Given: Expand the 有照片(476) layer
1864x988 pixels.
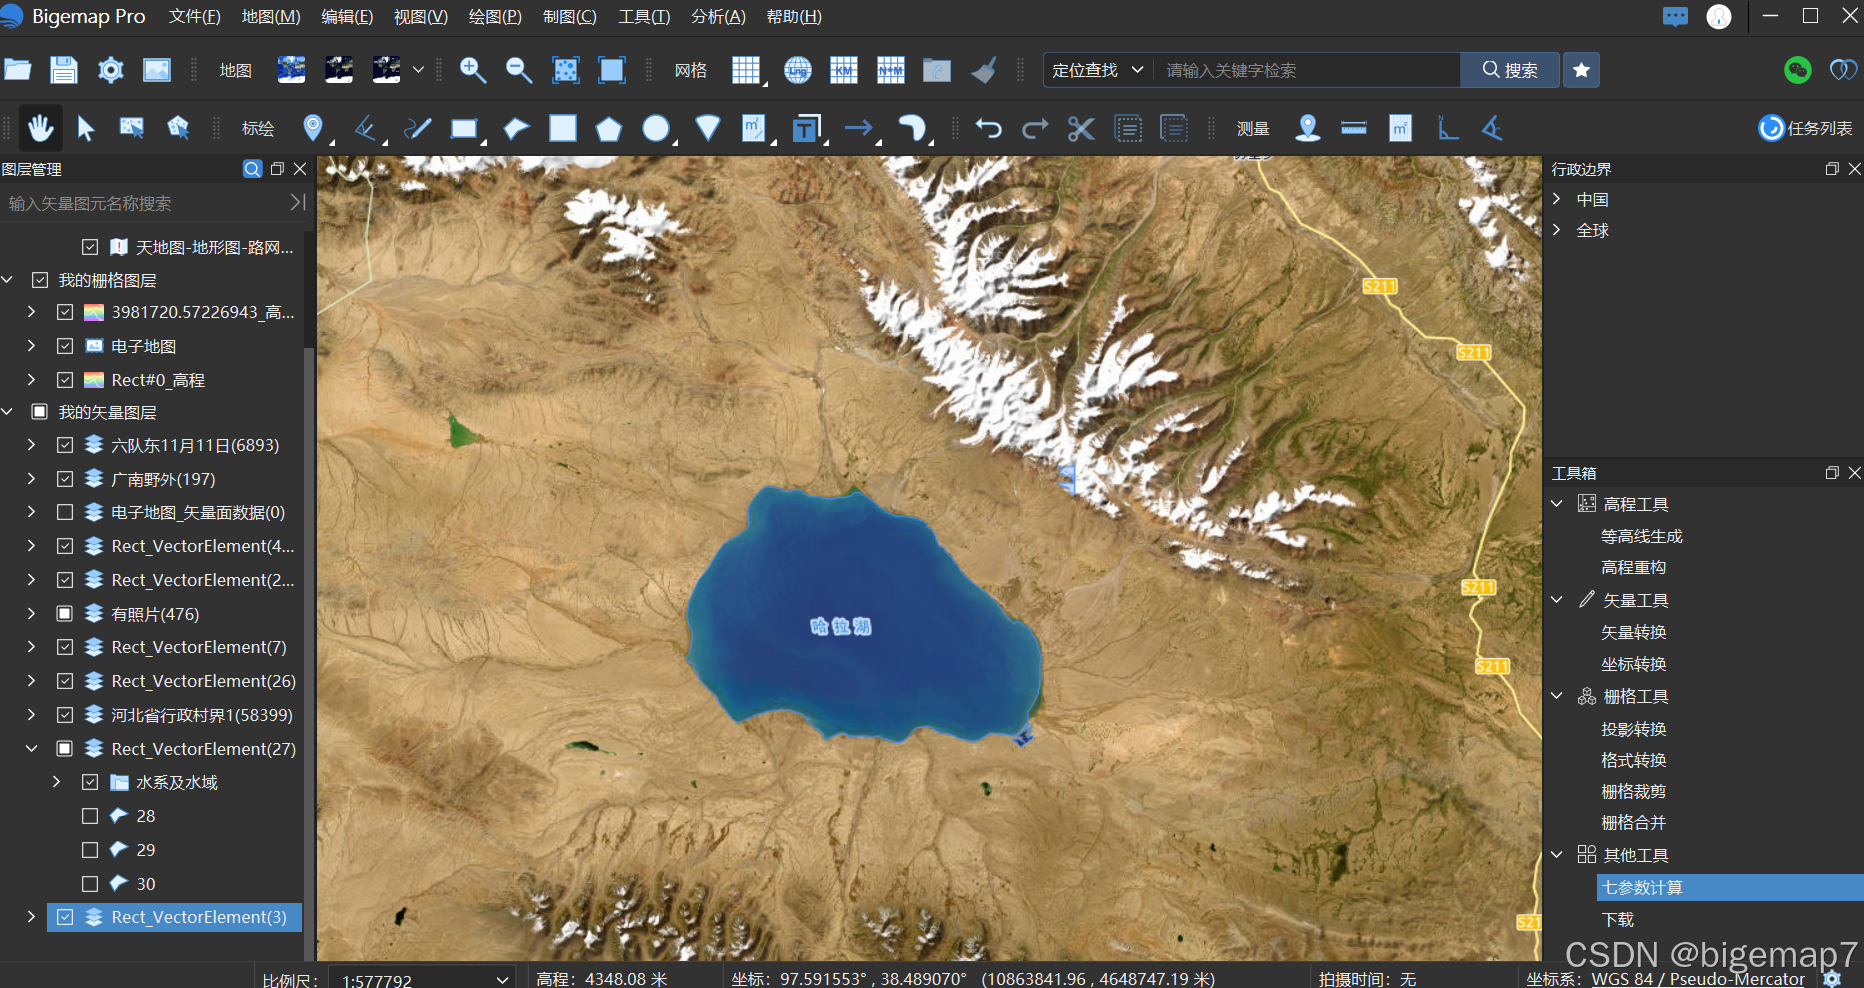Looking at the screenshot, I should click(32, 613).
